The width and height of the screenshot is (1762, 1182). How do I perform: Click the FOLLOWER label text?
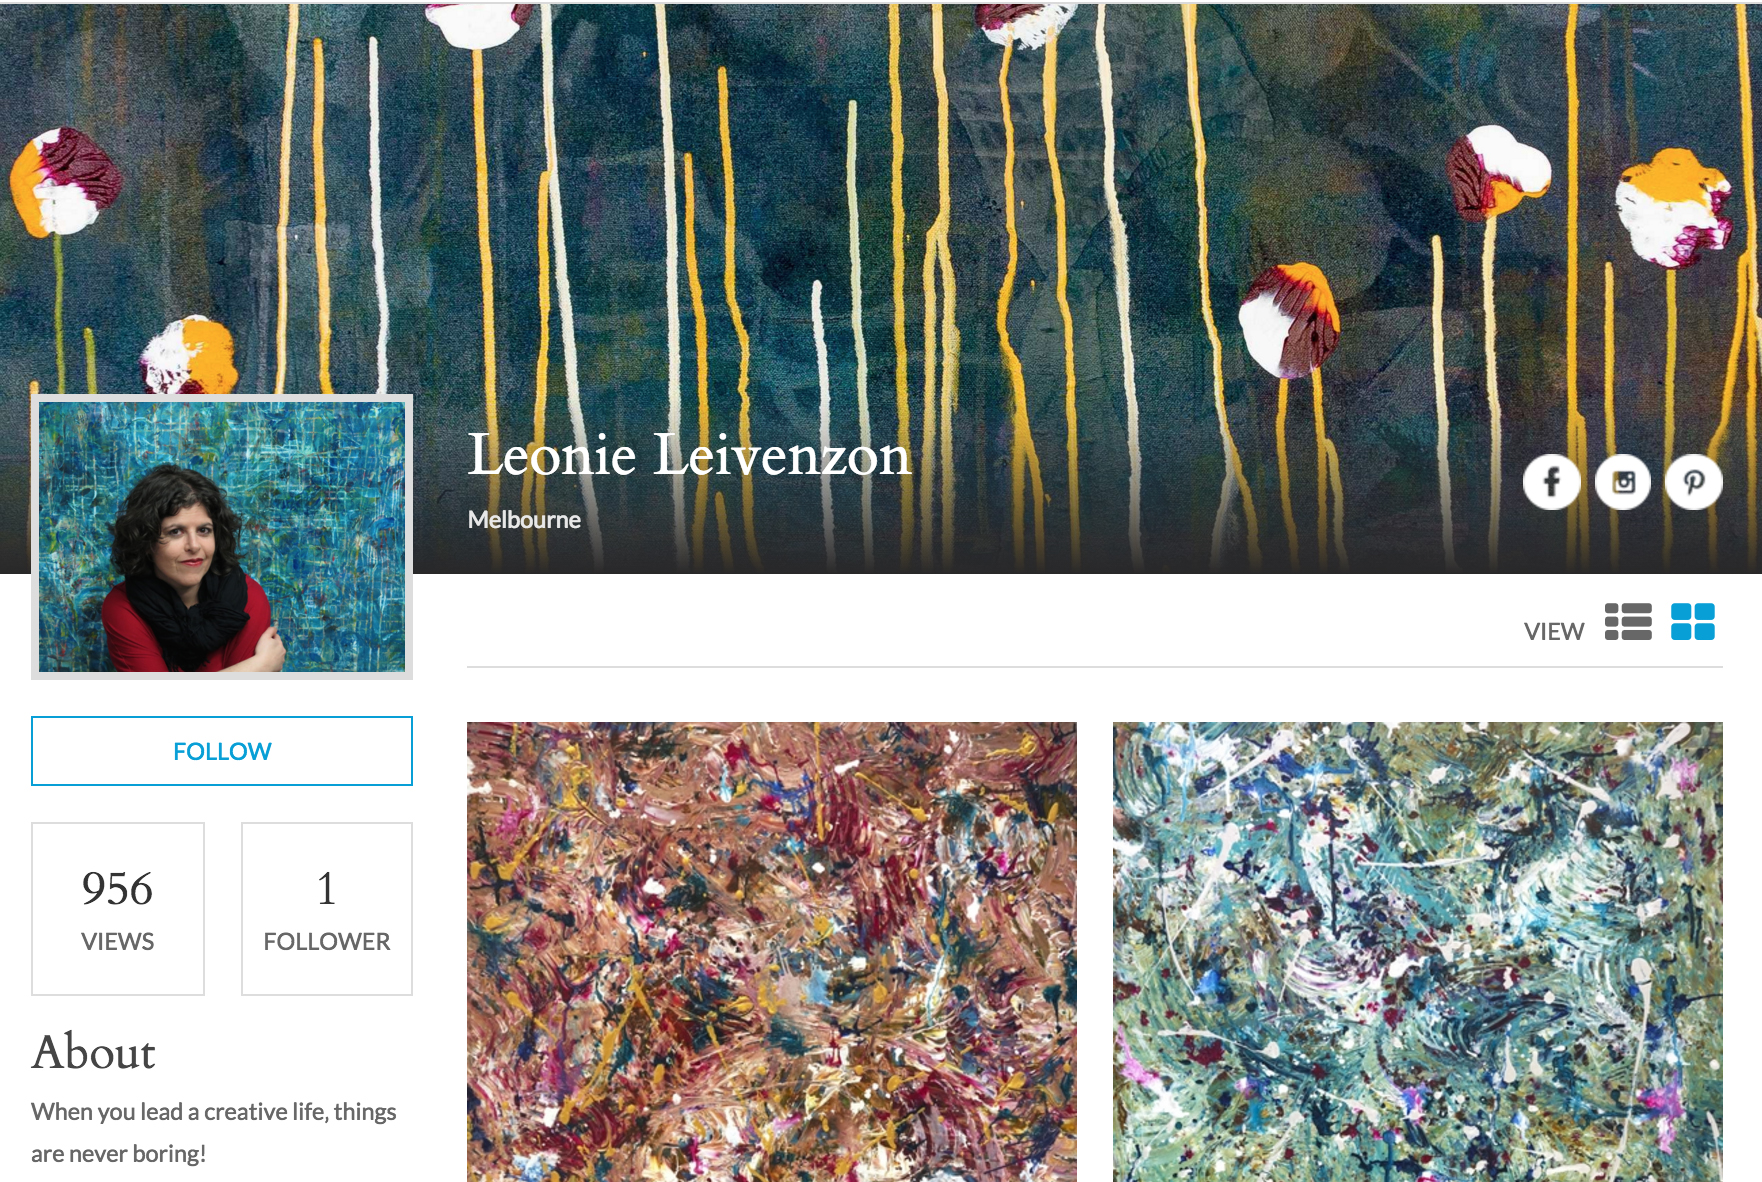tap(327, 942)
